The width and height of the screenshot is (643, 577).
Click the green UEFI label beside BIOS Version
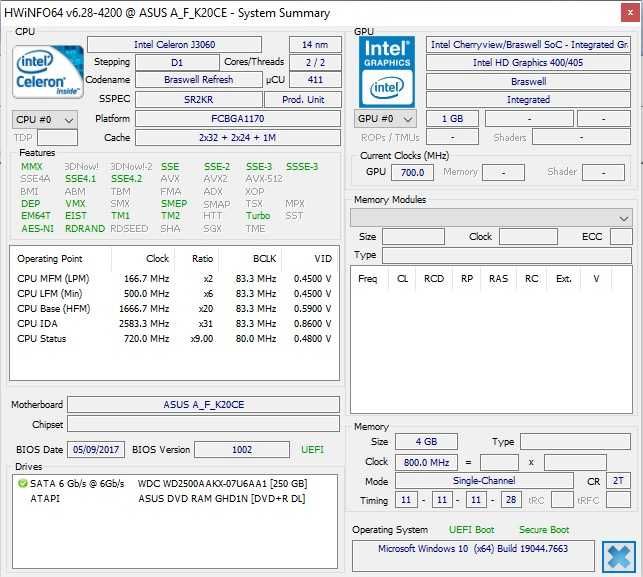click(x=312, y=450)
